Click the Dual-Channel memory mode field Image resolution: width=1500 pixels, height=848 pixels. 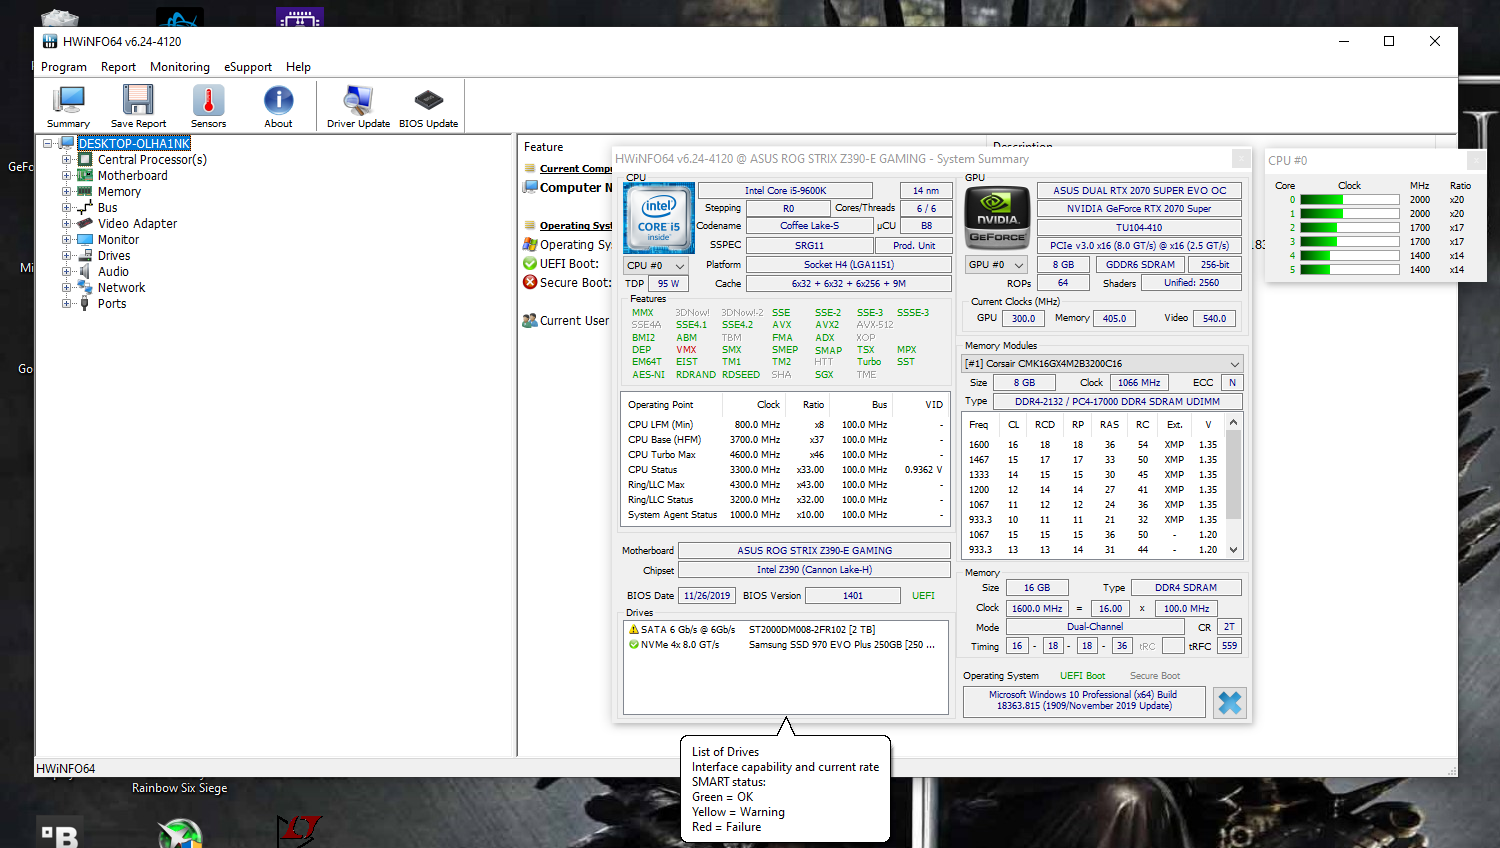point(1095,627)
